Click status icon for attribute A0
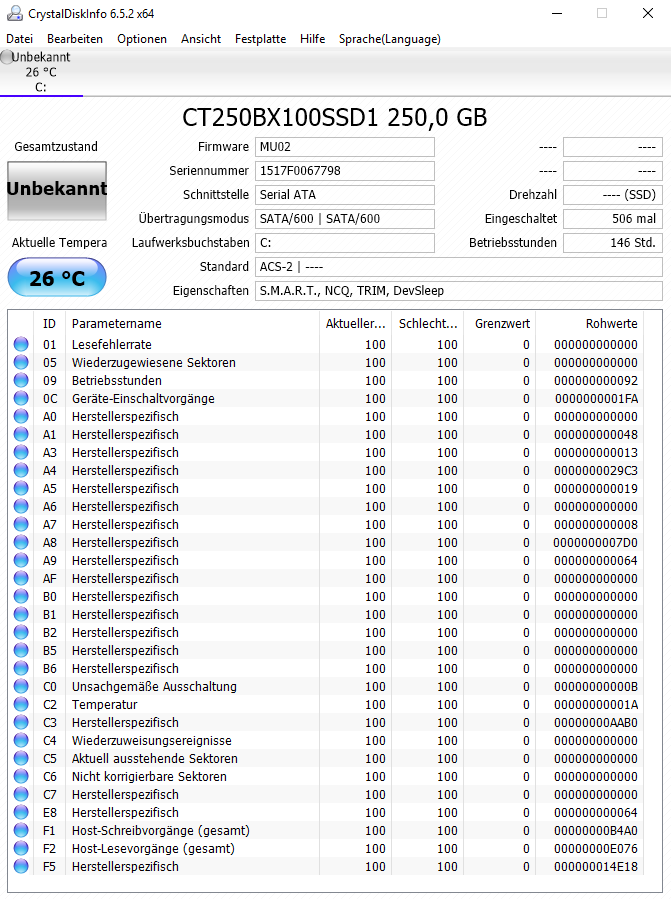 tap(21, 416)
